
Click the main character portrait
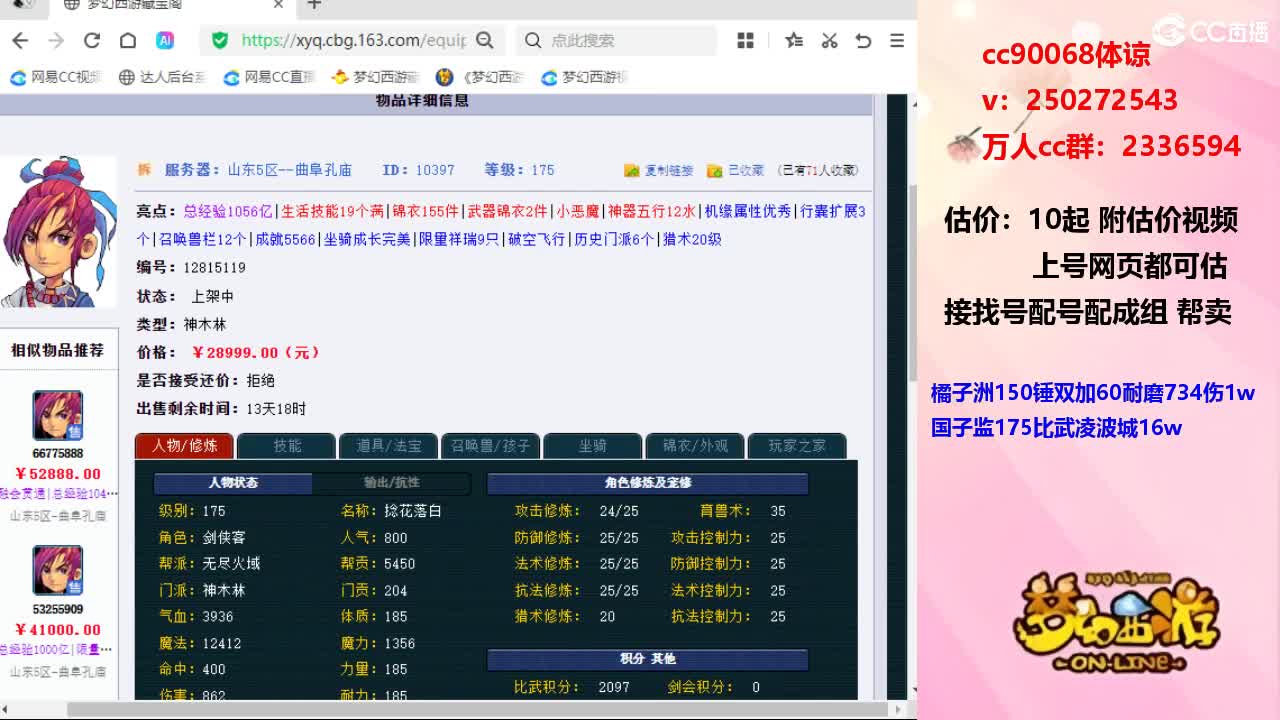58,231
